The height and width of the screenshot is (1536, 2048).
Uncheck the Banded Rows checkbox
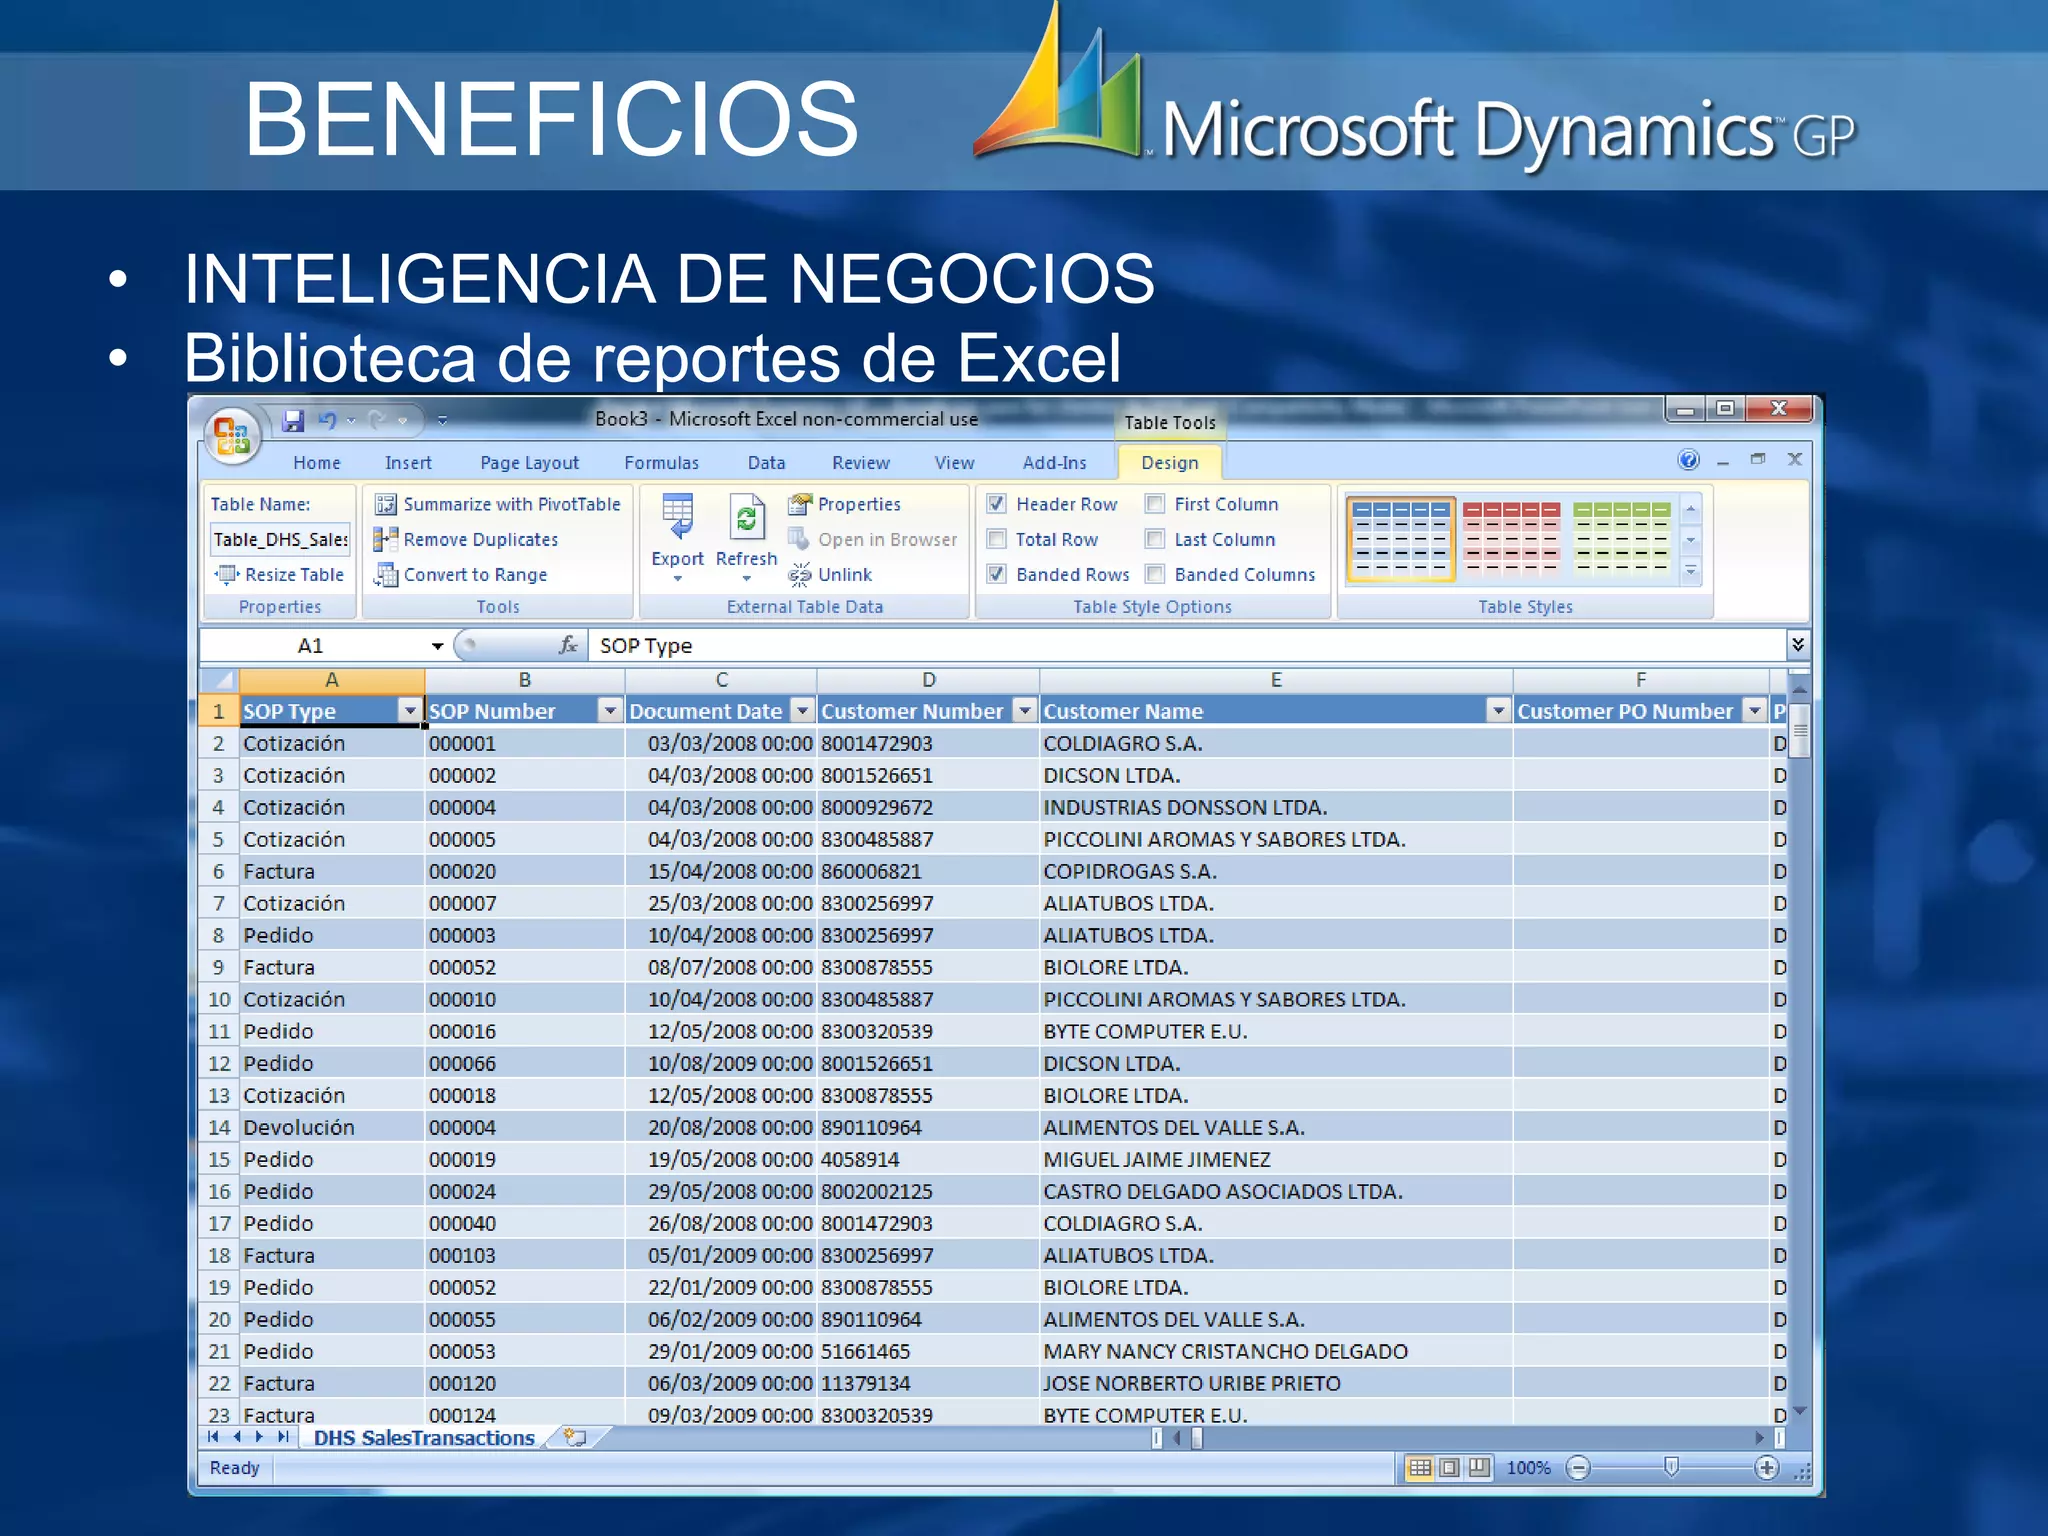(996, 574)
